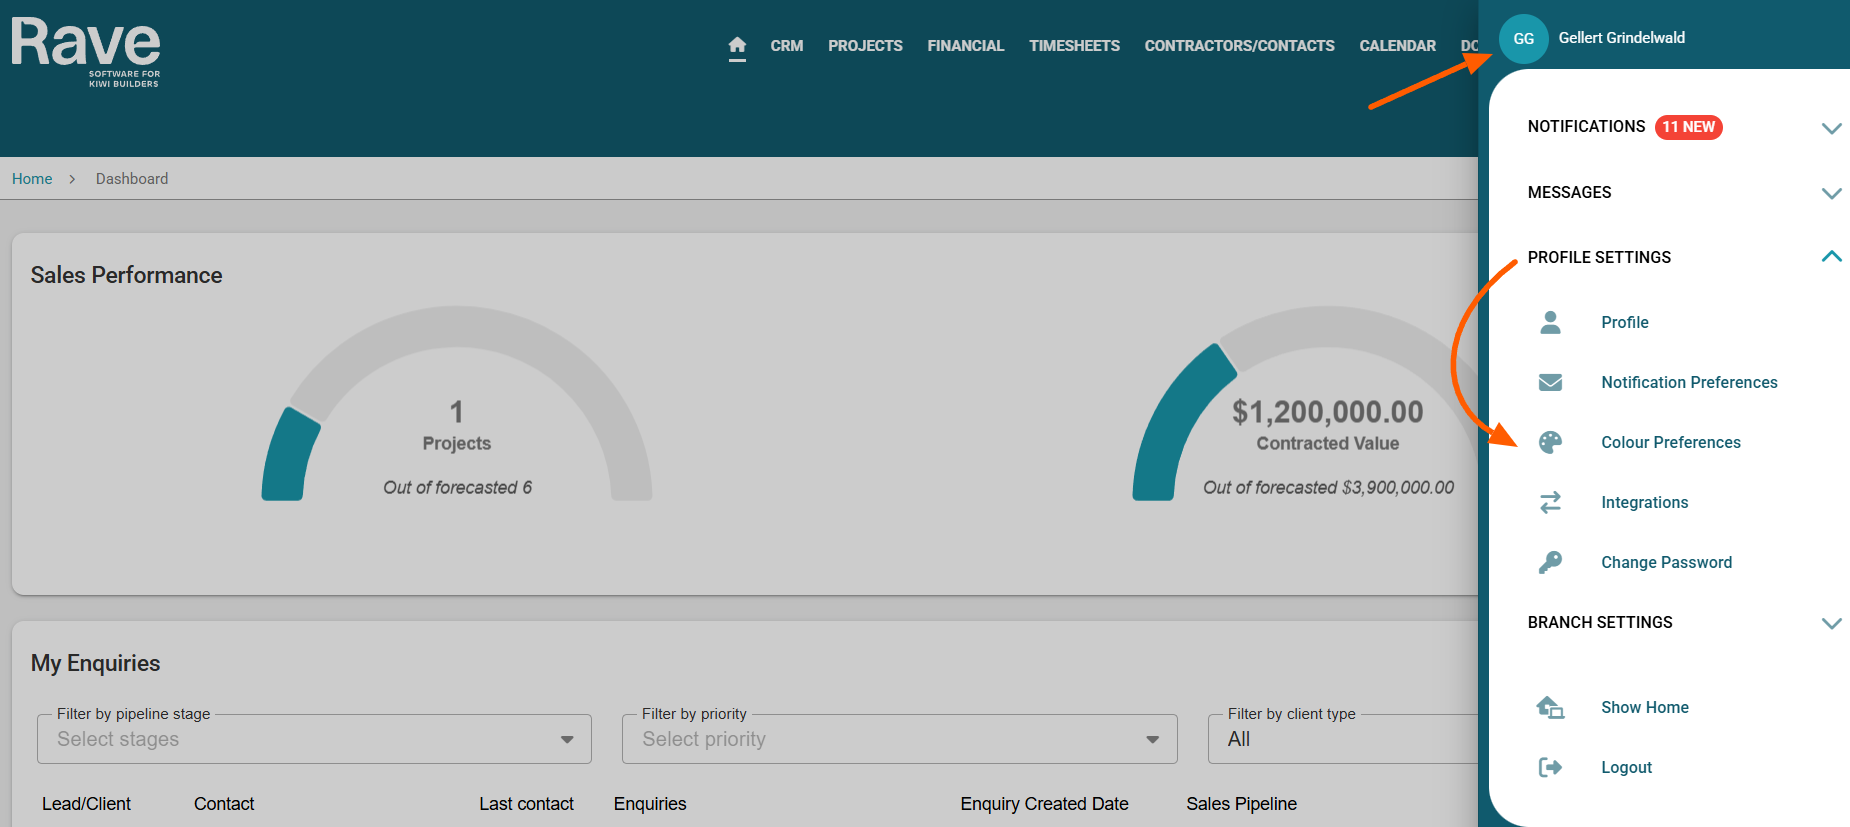Click the envelope Notification Preferences icon

point(1550,382)
